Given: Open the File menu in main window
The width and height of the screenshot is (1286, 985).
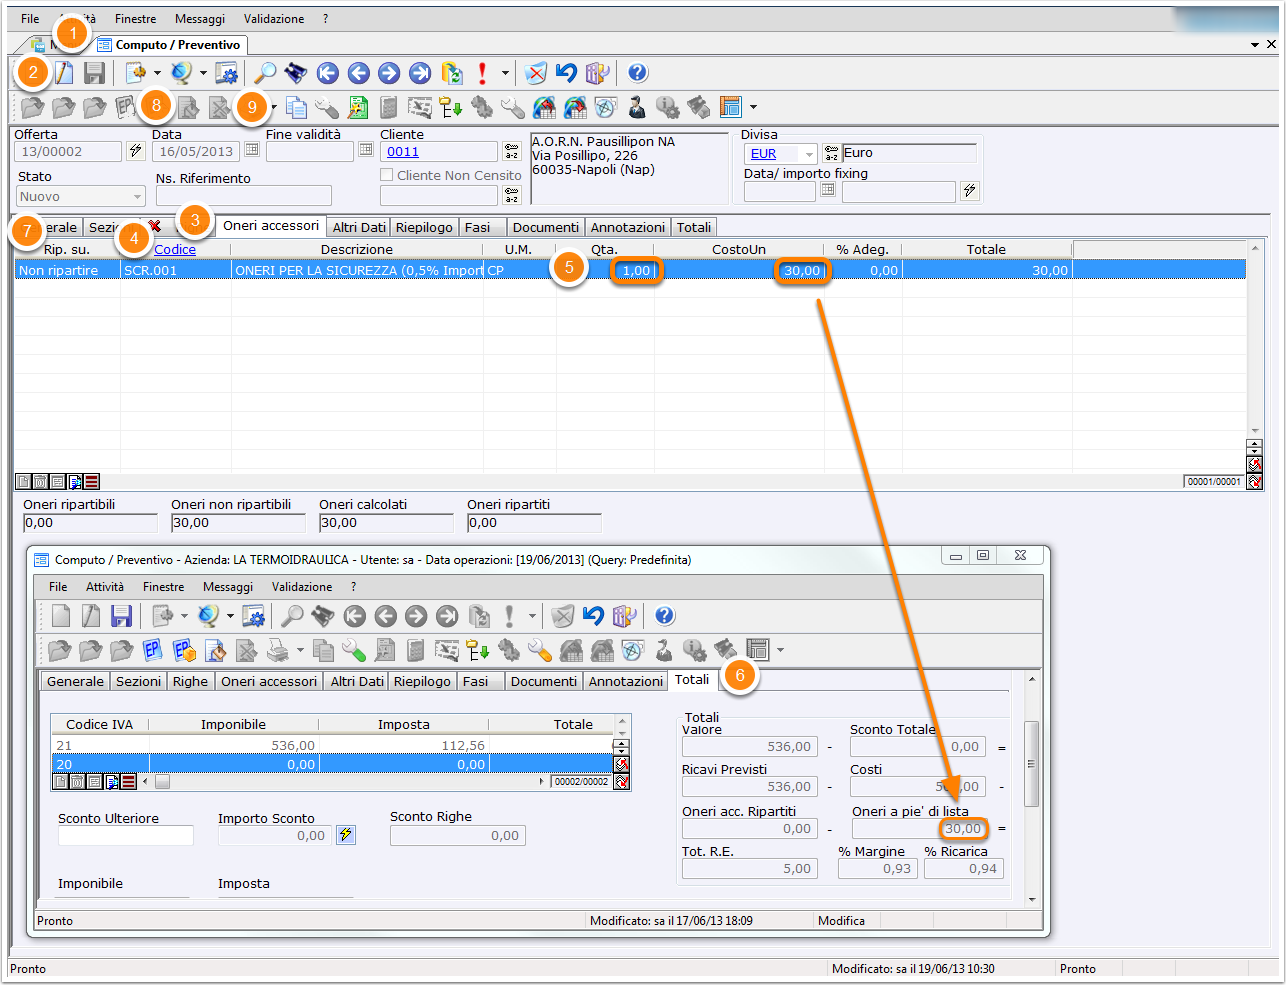Looking at the screenshot, I should pos(30,19).
